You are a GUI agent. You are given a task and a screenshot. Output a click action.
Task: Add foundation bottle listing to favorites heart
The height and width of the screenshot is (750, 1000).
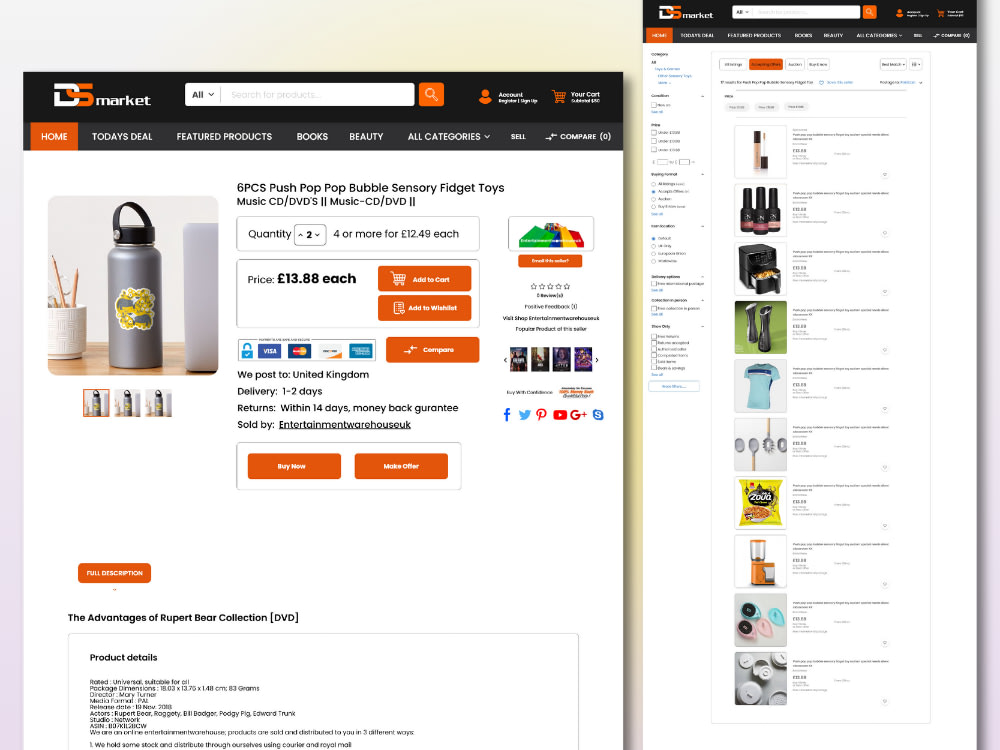coord(885,174)
